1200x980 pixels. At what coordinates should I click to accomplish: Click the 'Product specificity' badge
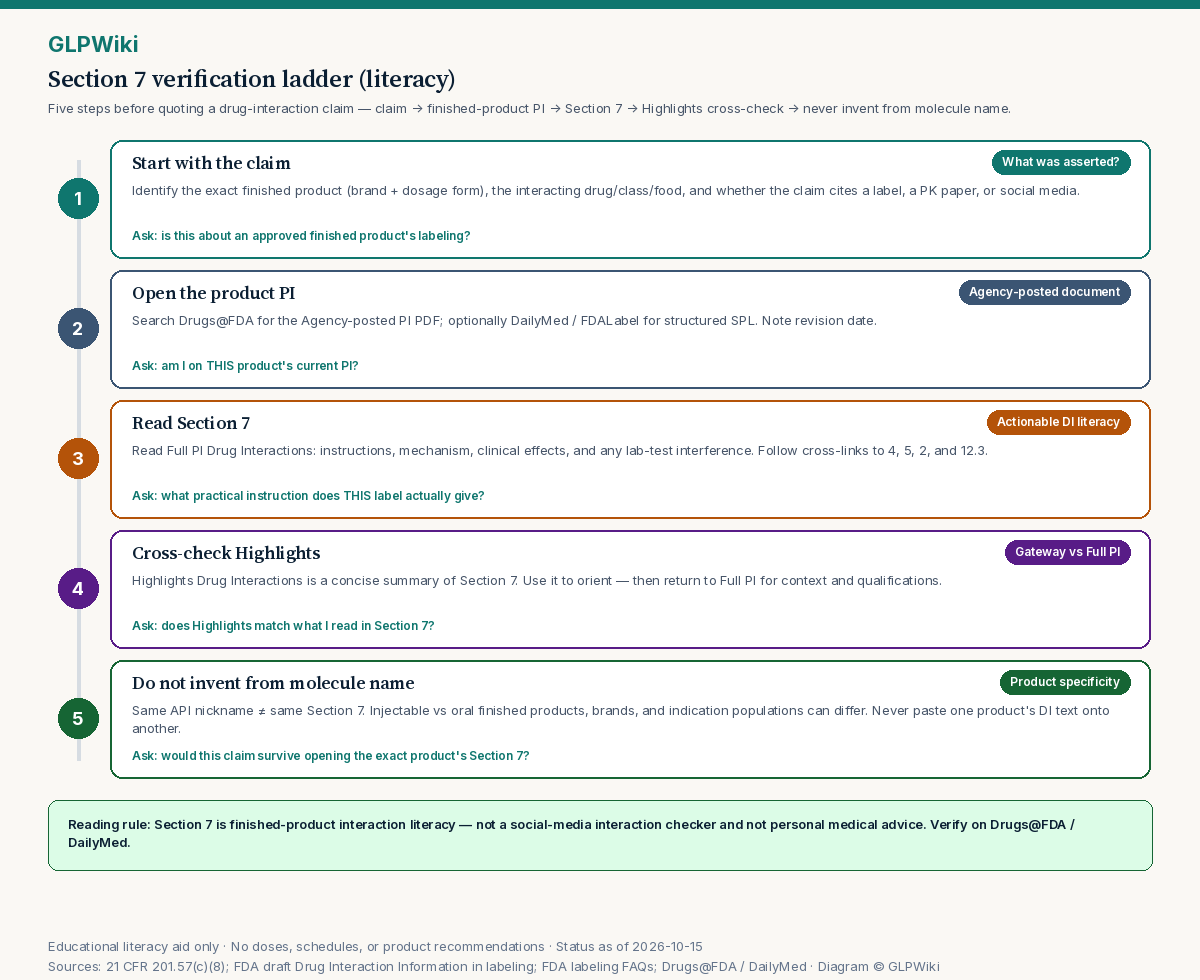point(1065,682)
